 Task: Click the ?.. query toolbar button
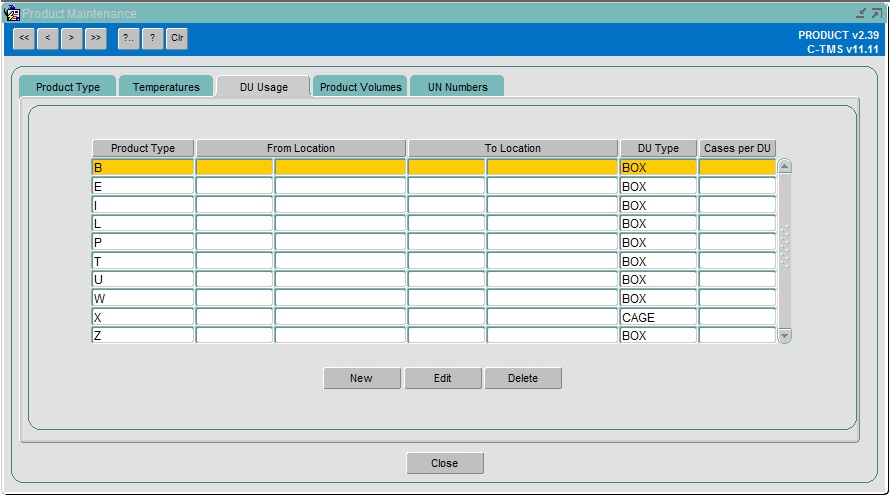pos(129,39)
